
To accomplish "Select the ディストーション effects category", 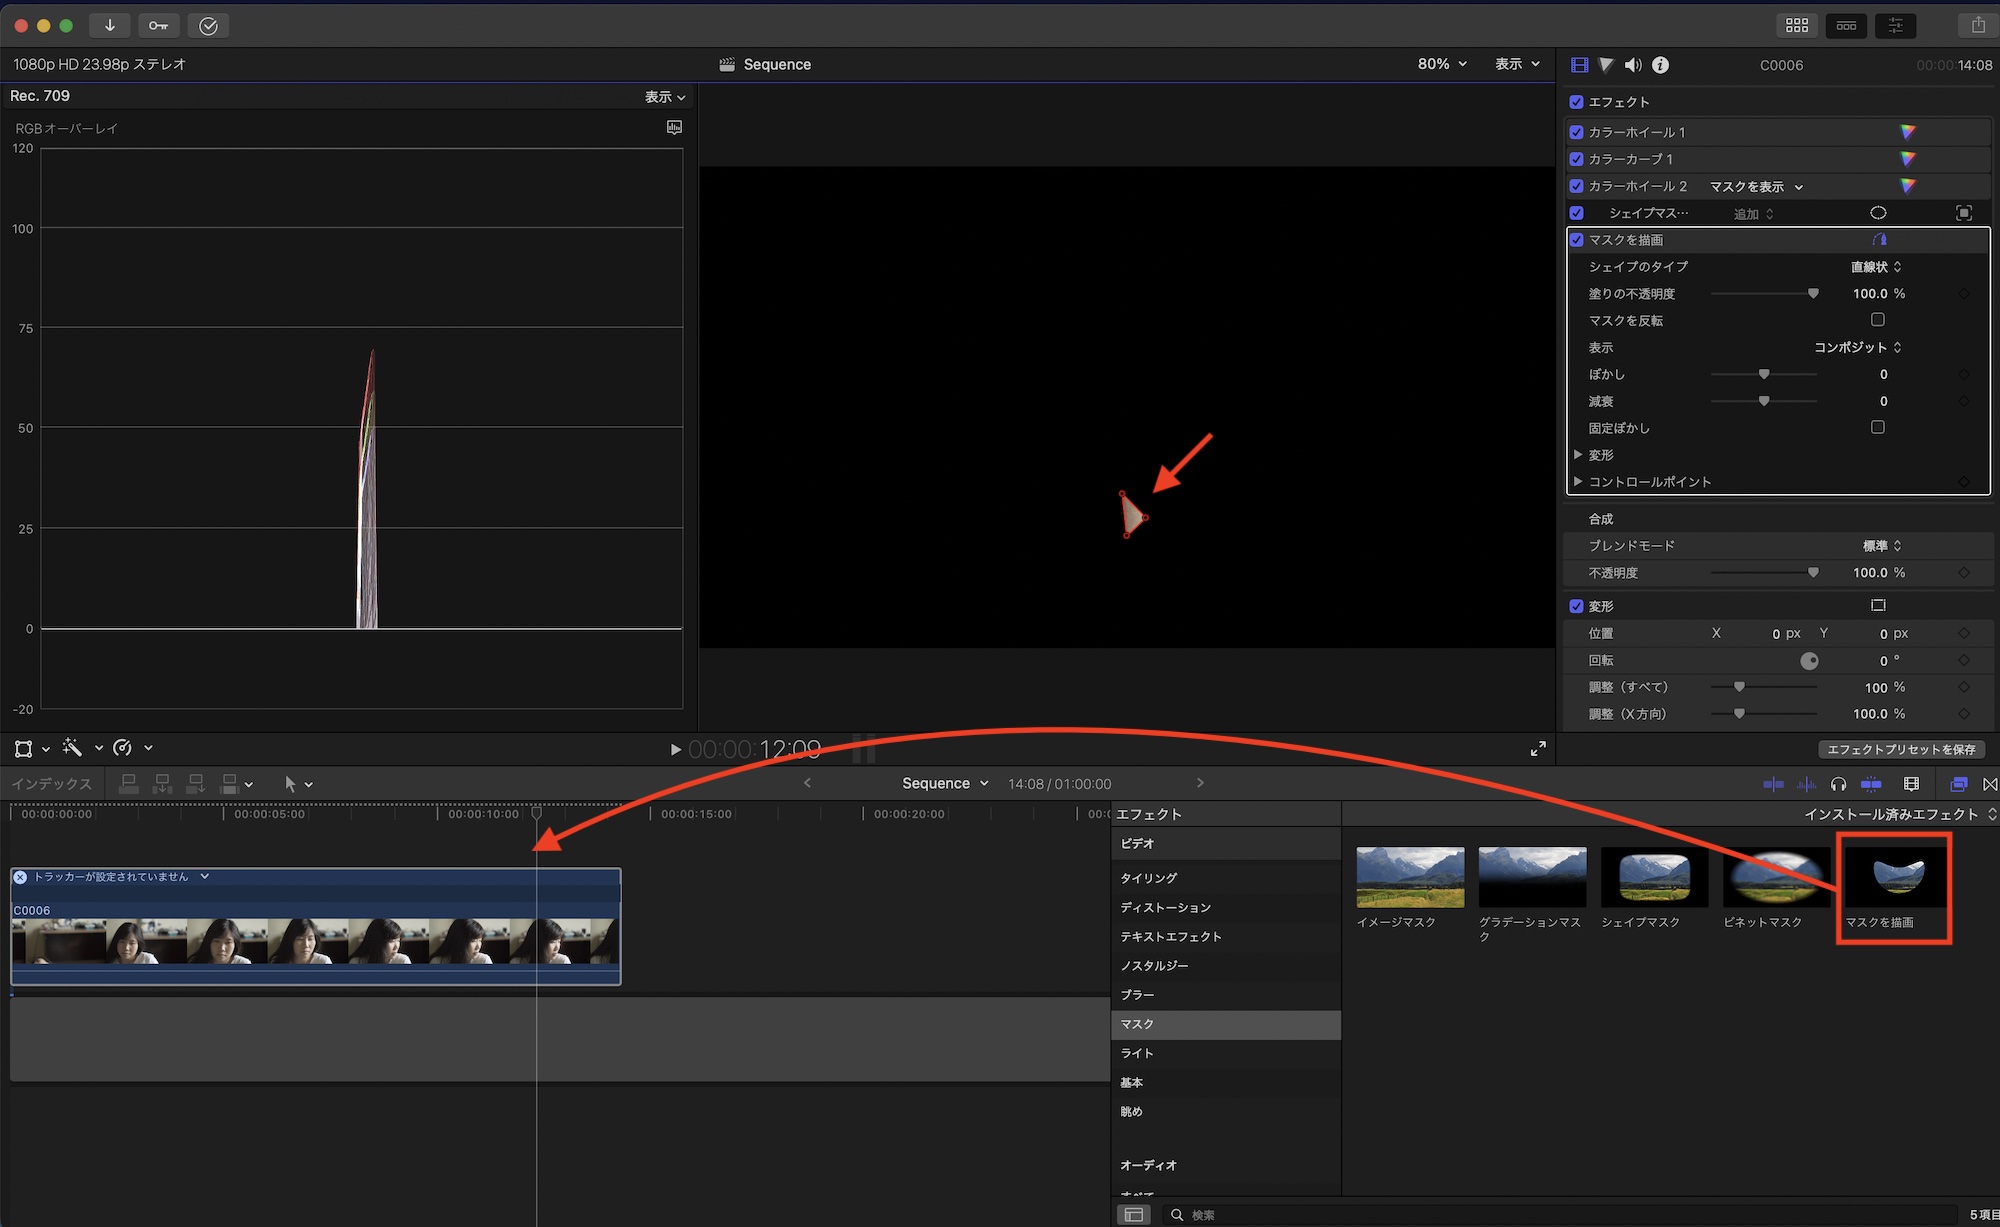I will tap(1165, 907).
